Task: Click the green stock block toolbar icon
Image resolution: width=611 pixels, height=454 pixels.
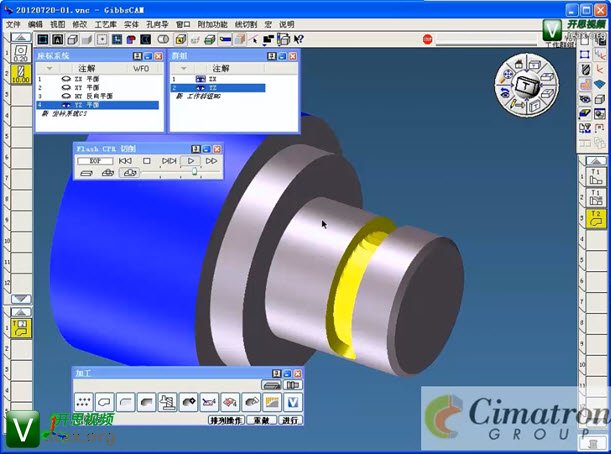Action: [210, 39]
